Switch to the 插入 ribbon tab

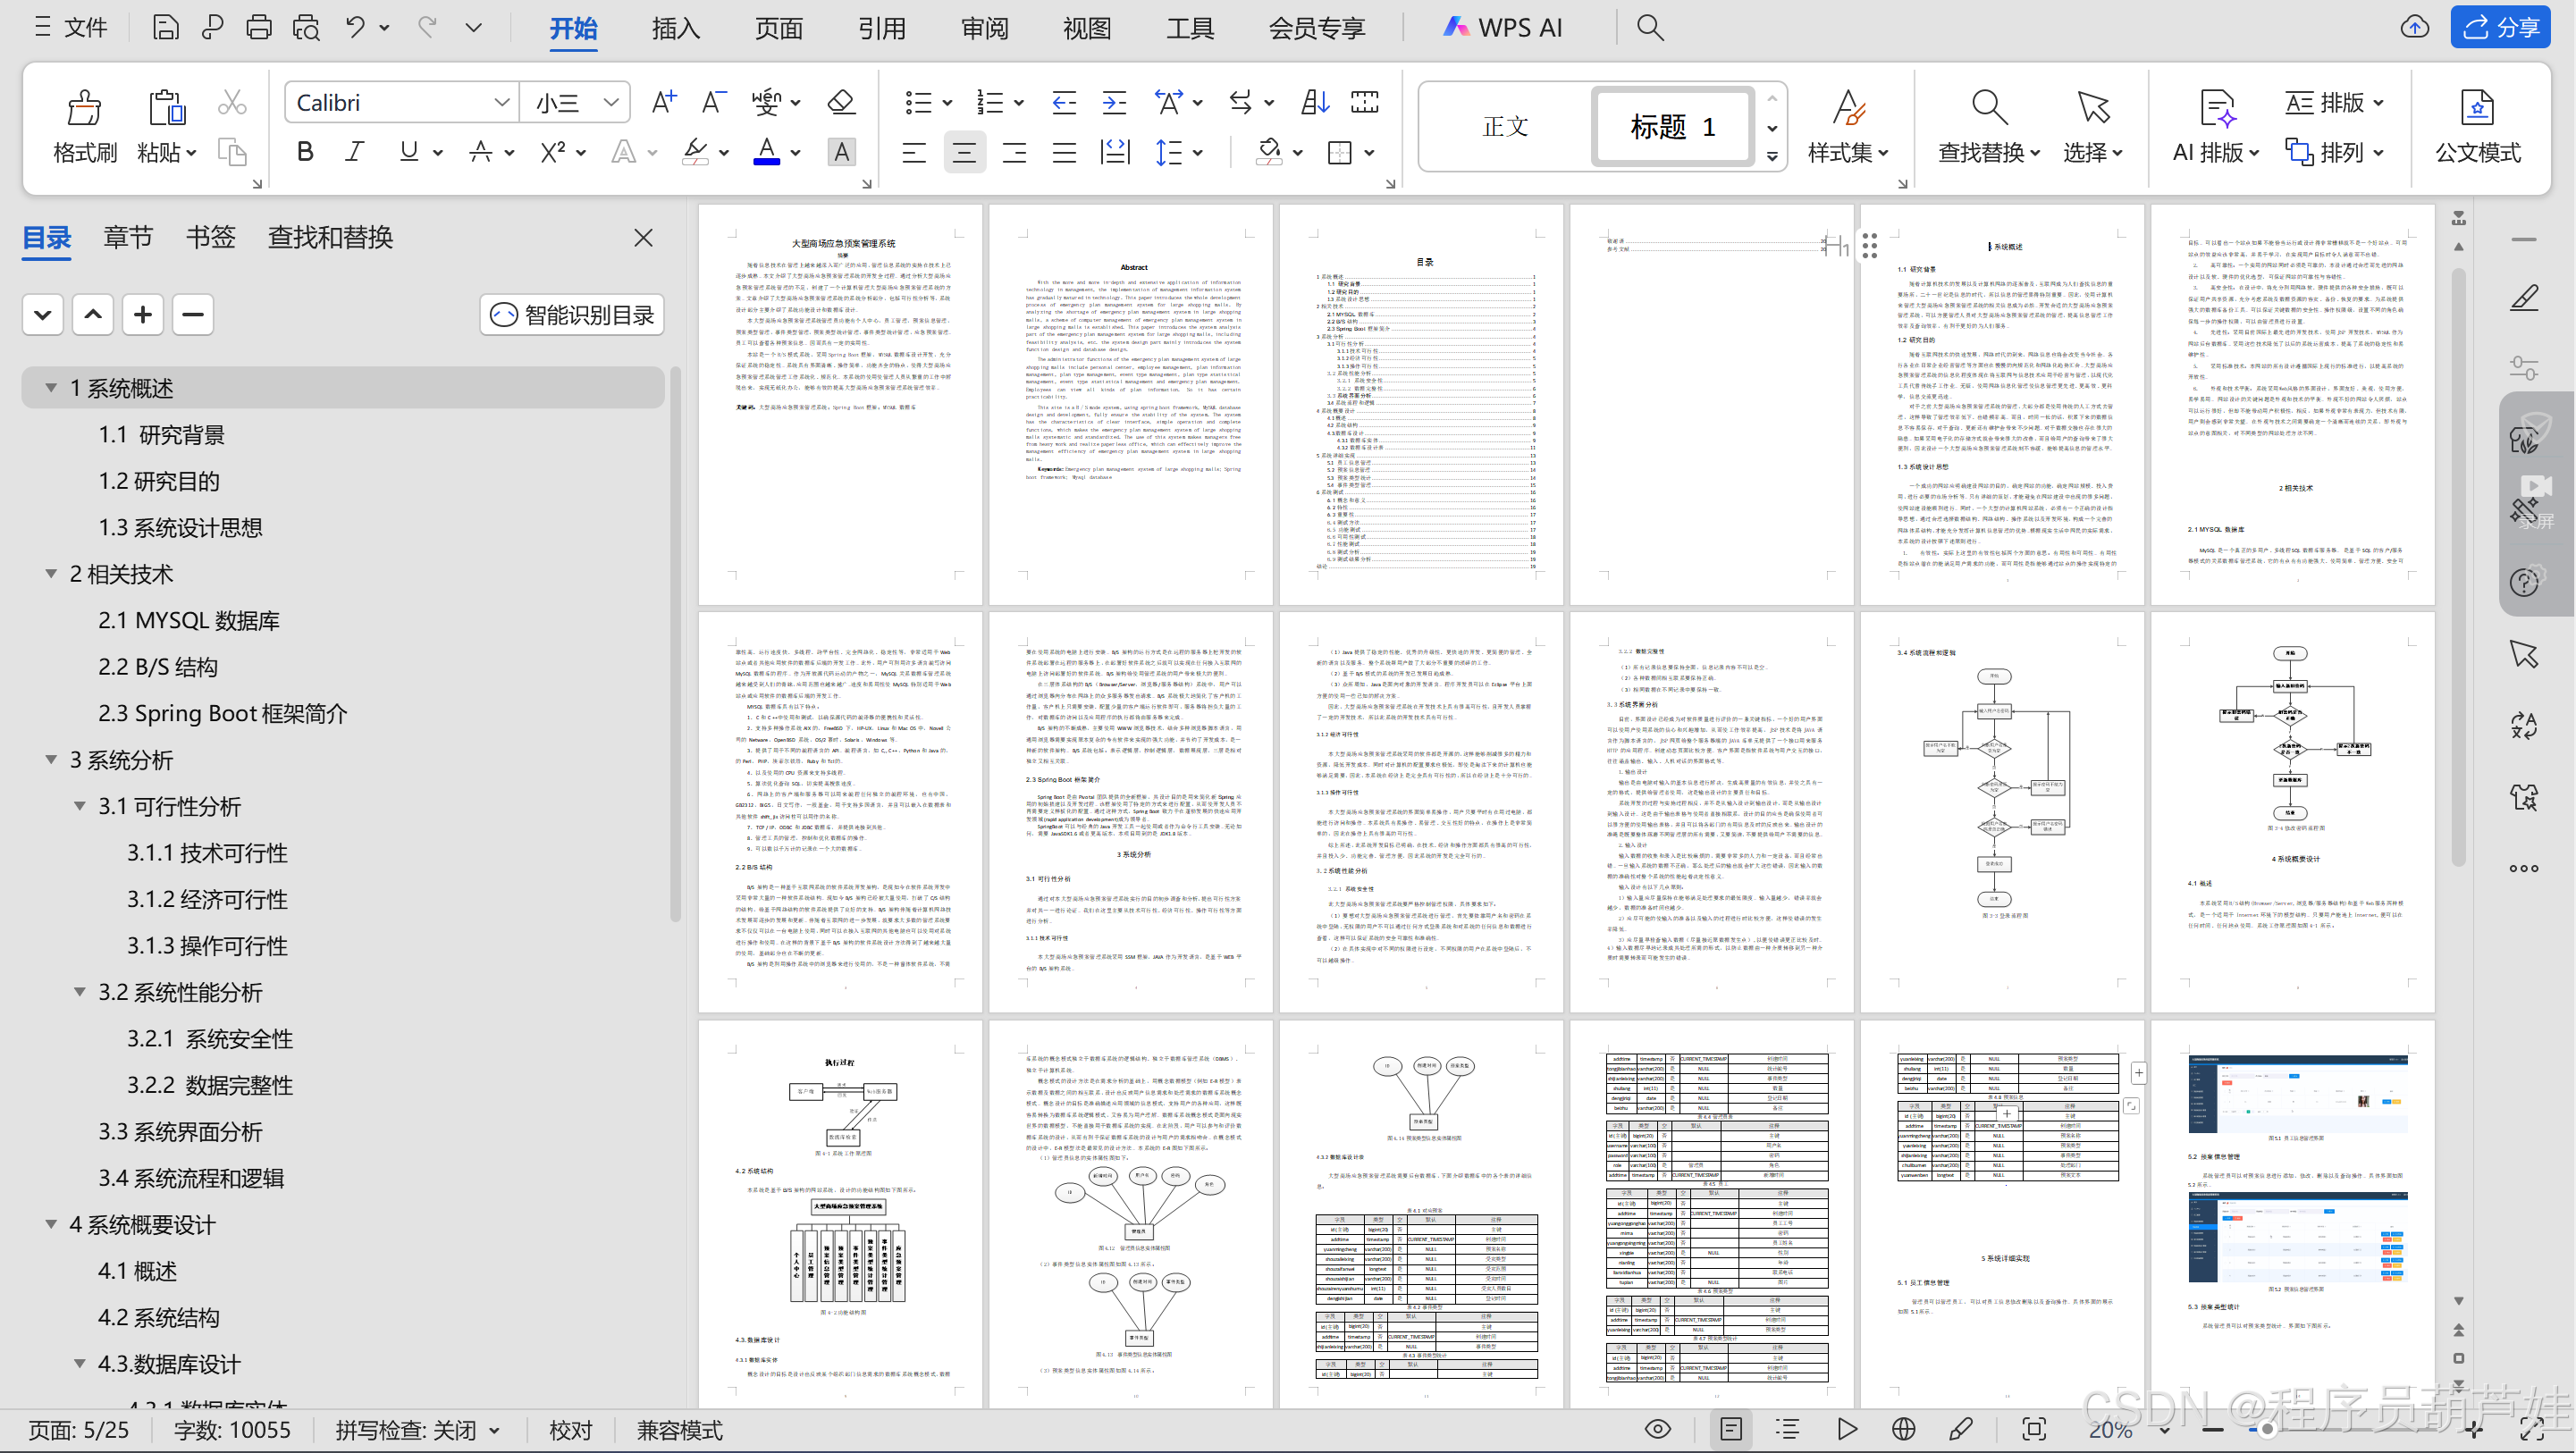click(x=675, y=28)
